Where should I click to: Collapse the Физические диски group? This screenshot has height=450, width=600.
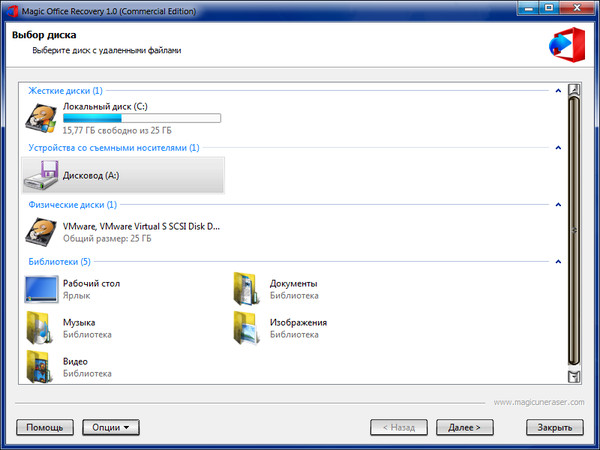point(558,205)
